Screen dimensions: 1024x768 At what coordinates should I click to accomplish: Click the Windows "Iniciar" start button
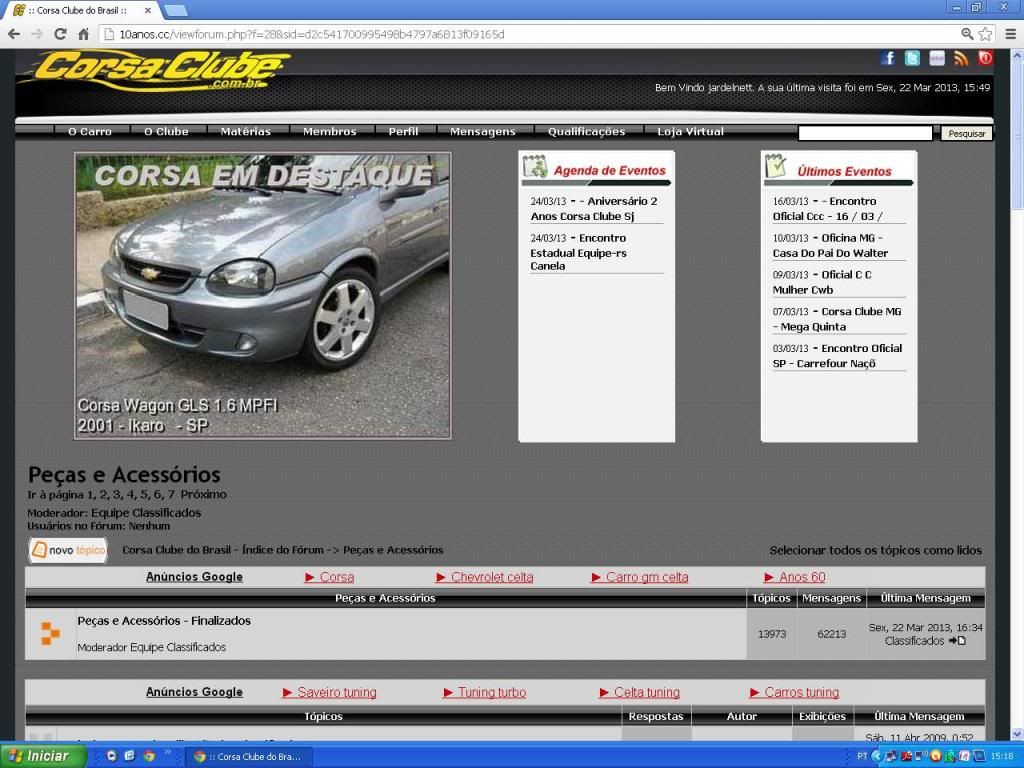(38, 756)
